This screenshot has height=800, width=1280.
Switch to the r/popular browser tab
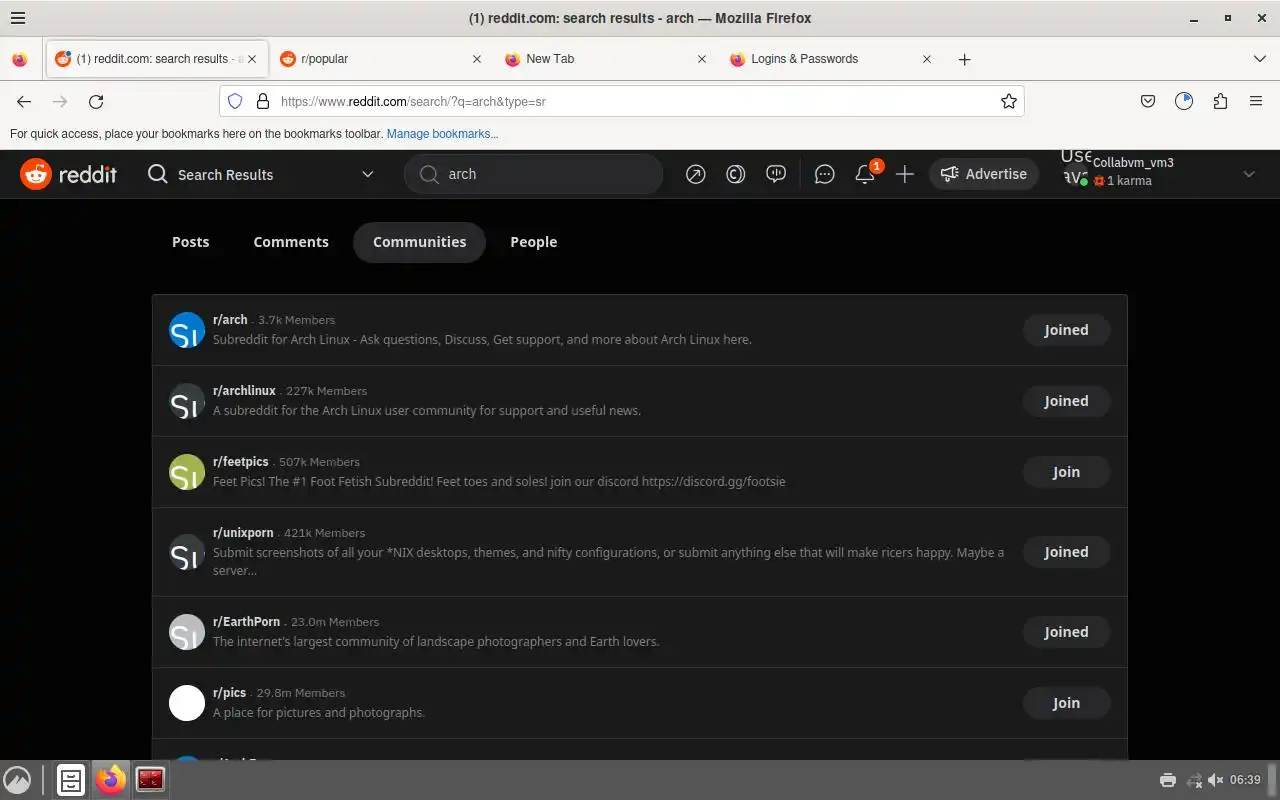click(380, 59)
